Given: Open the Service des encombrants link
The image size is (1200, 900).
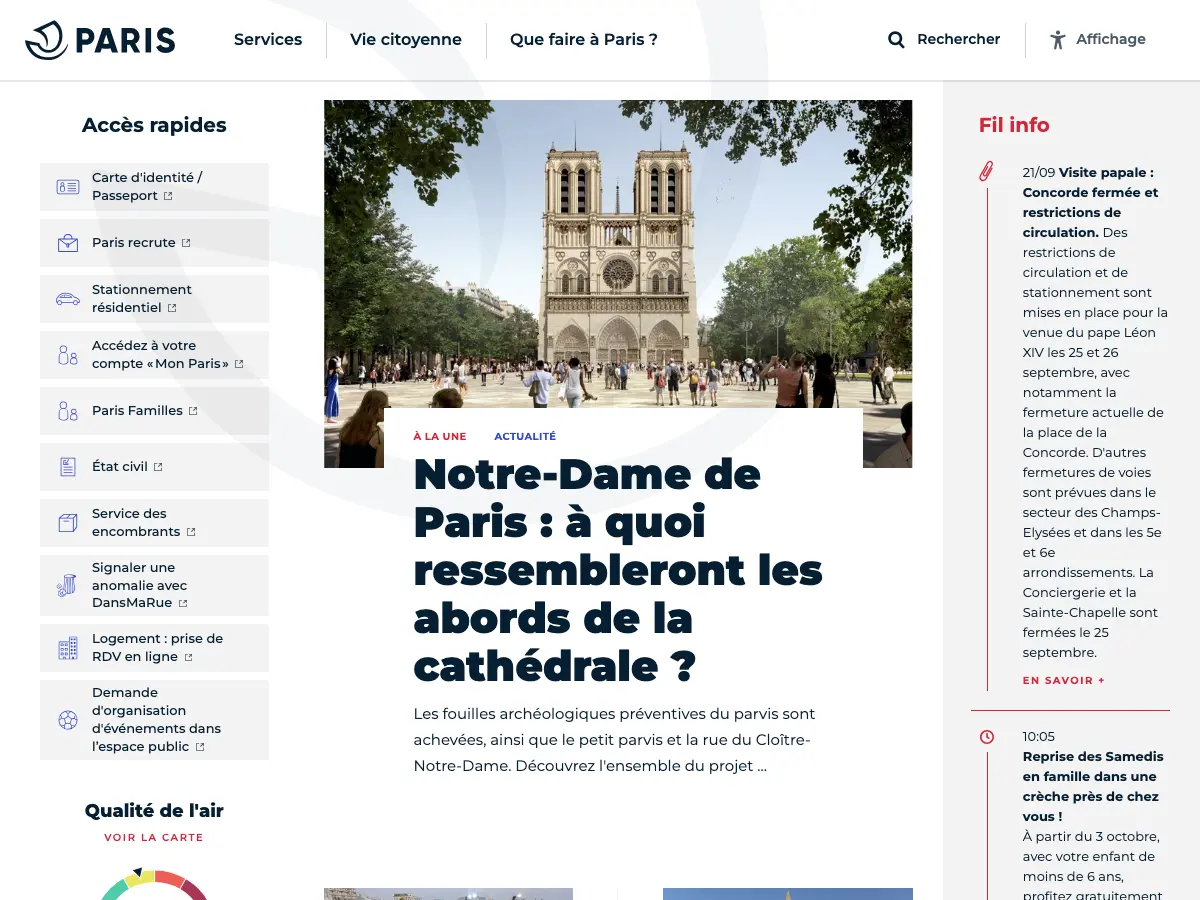Looking at the screenshot, I should click(154, 523).
